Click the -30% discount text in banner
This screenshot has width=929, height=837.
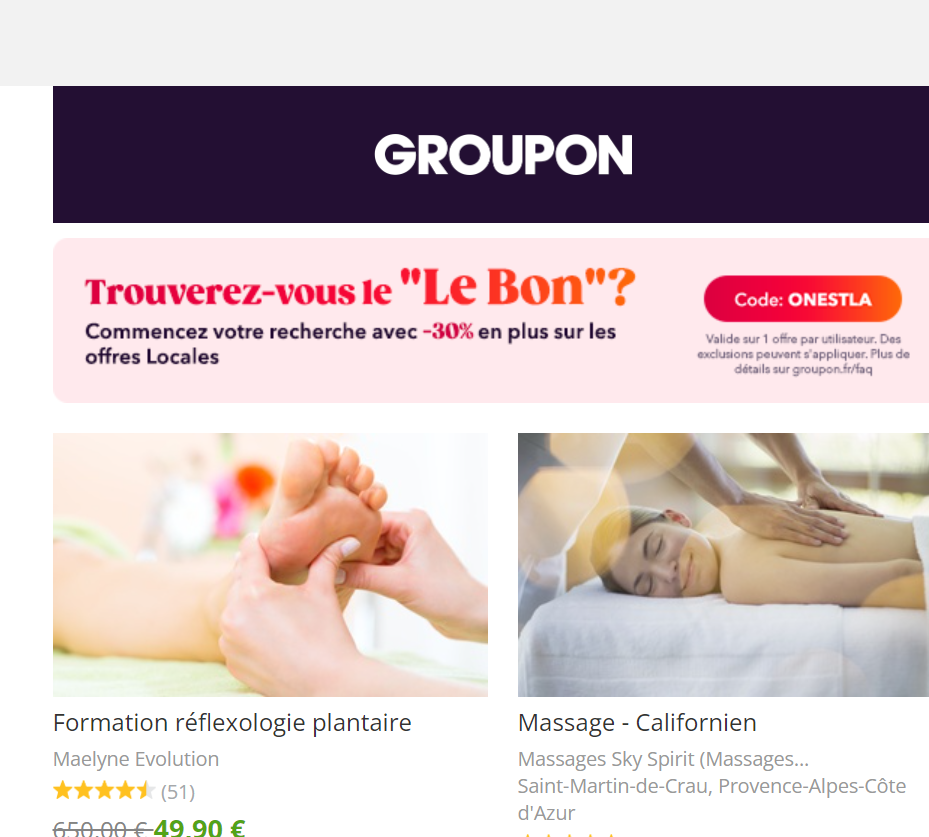(x=448, y=332)
